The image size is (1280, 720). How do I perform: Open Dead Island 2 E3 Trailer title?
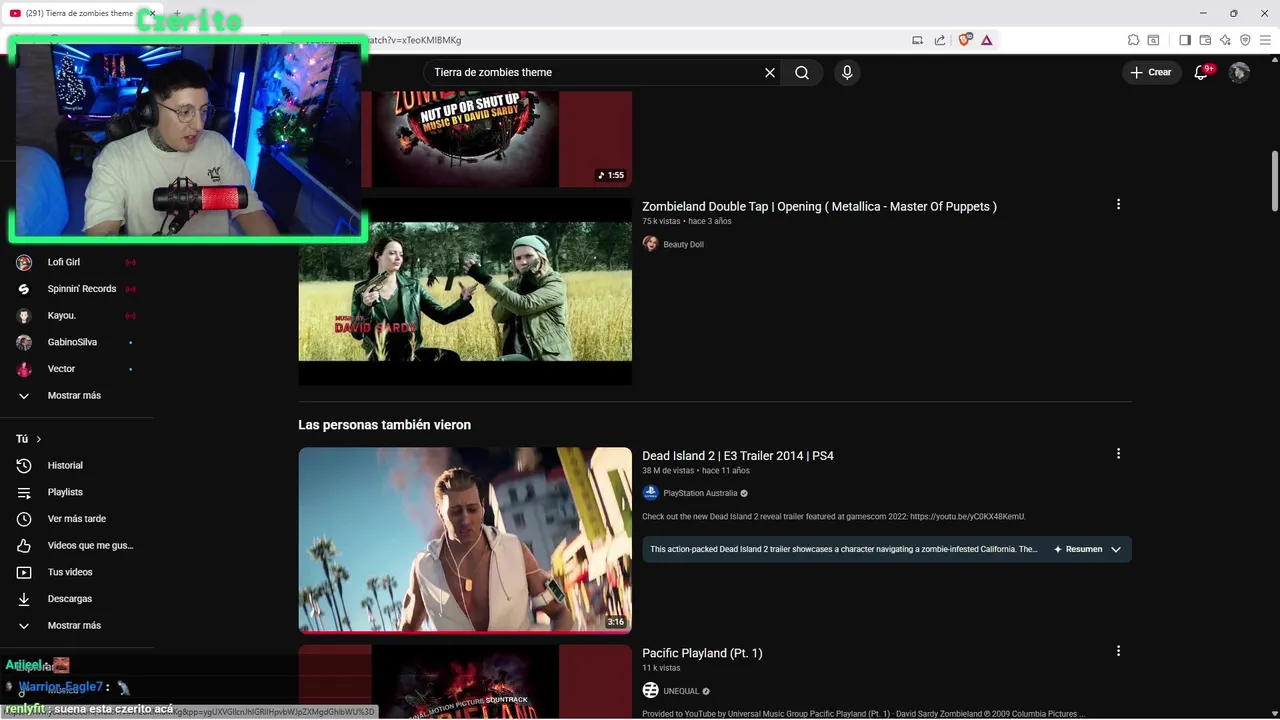[738, 455]
